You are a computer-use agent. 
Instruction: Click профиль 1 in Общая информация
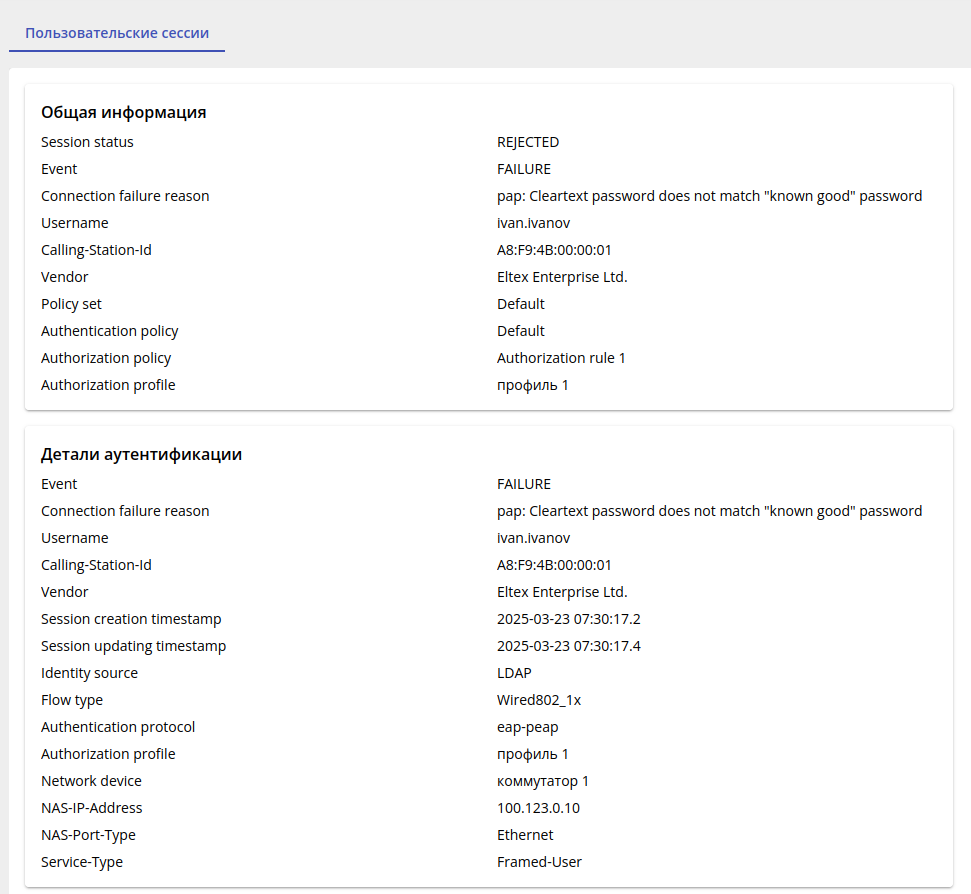pyautogui.click(x=532, y=385)
